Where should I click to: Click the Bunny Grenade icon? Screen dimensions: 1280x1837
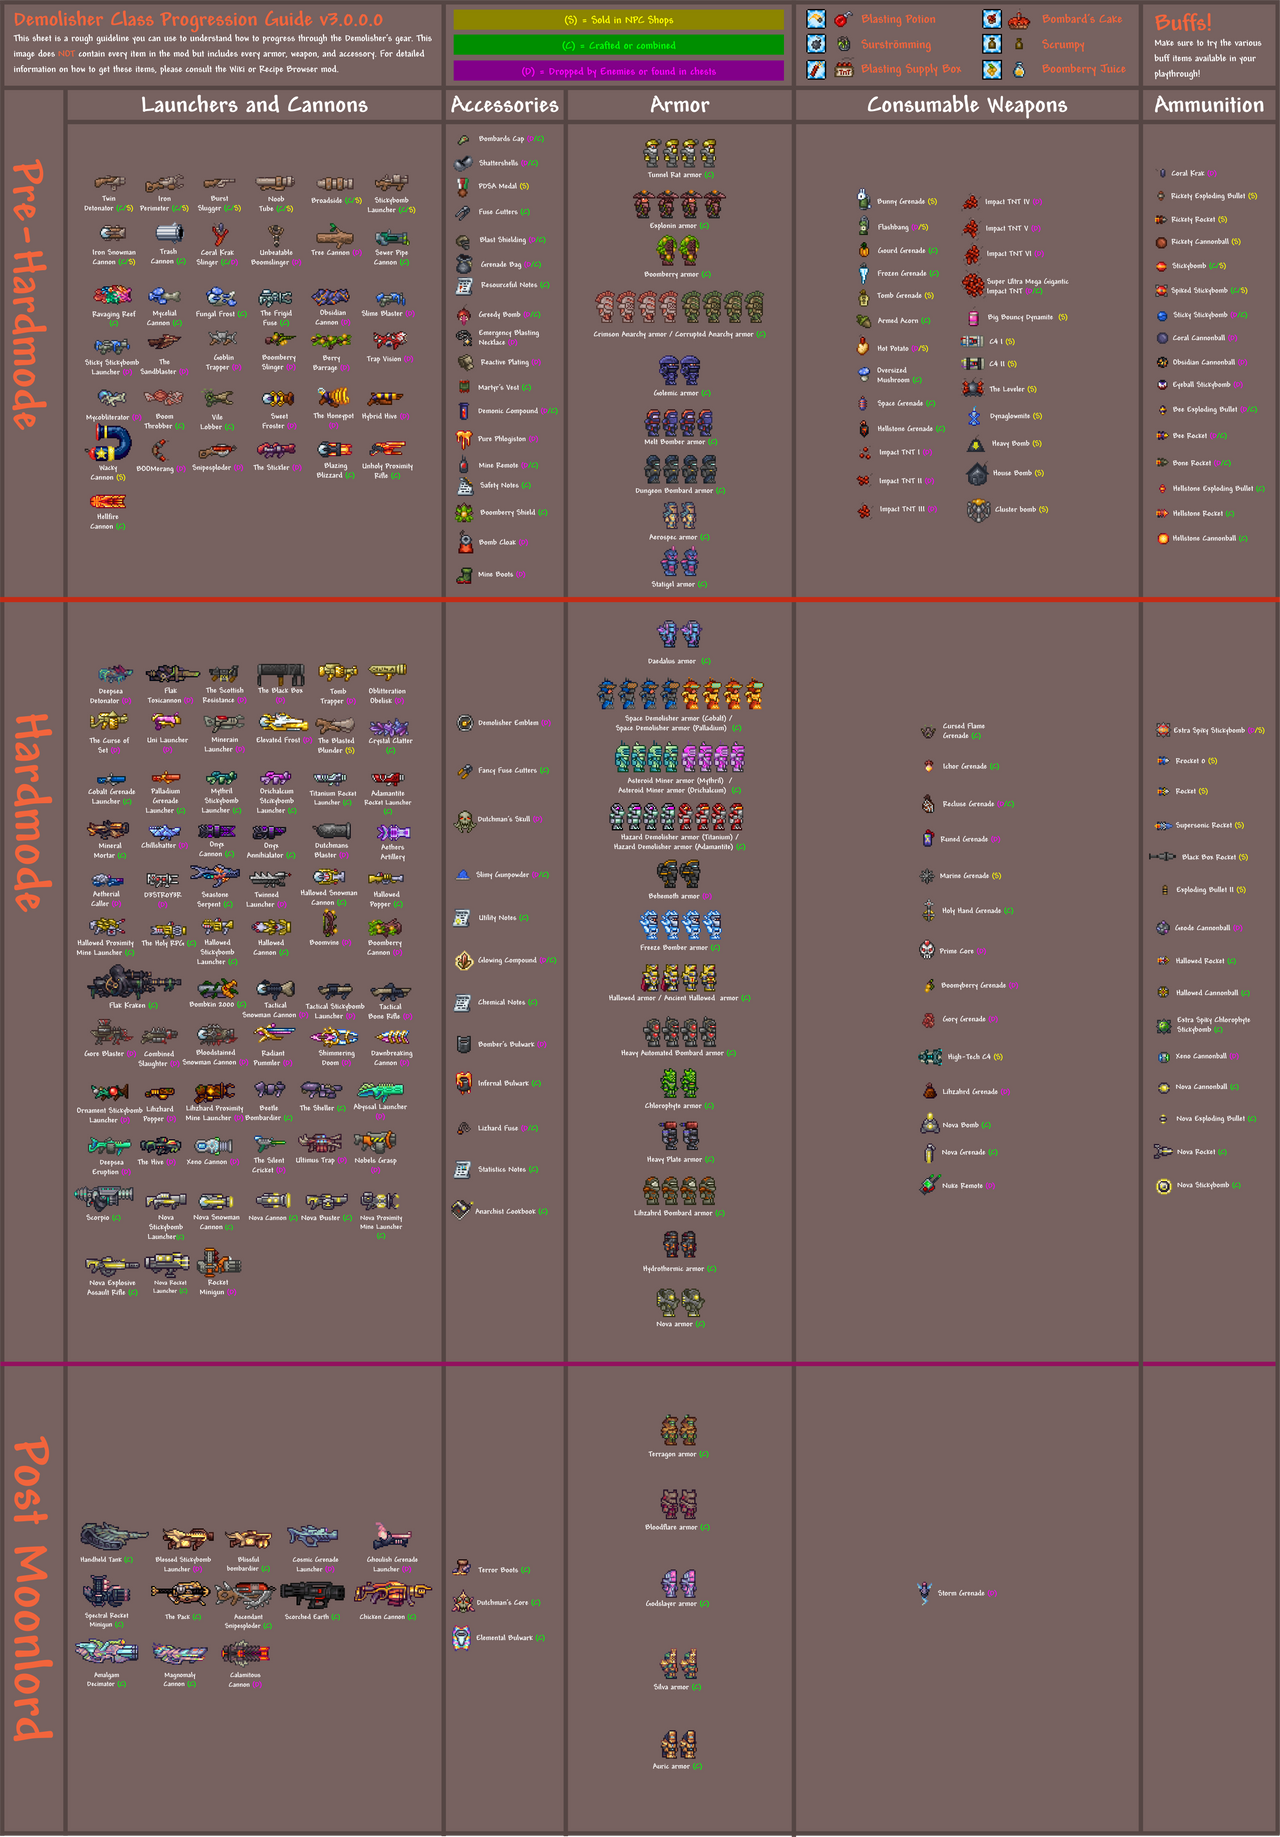tap(864, 200)
